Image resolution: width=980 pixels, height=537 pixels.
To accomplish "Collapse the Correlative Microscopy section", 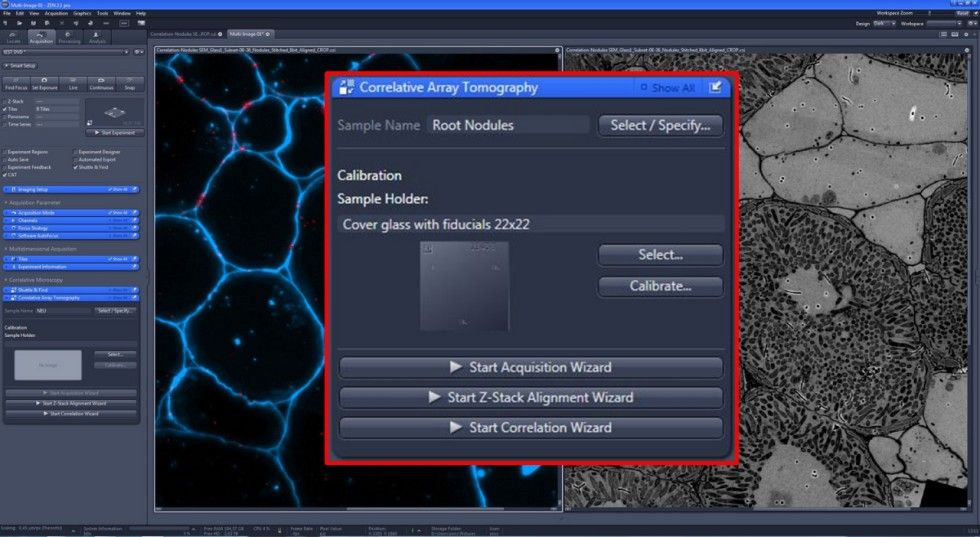I will tap(6, 280).
